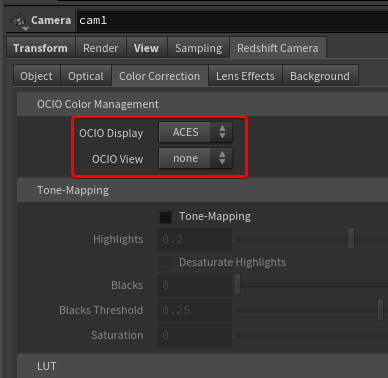This screenshot has width=388, height=378.
Task: Click the Highlights slider handle
Action: 351,239
